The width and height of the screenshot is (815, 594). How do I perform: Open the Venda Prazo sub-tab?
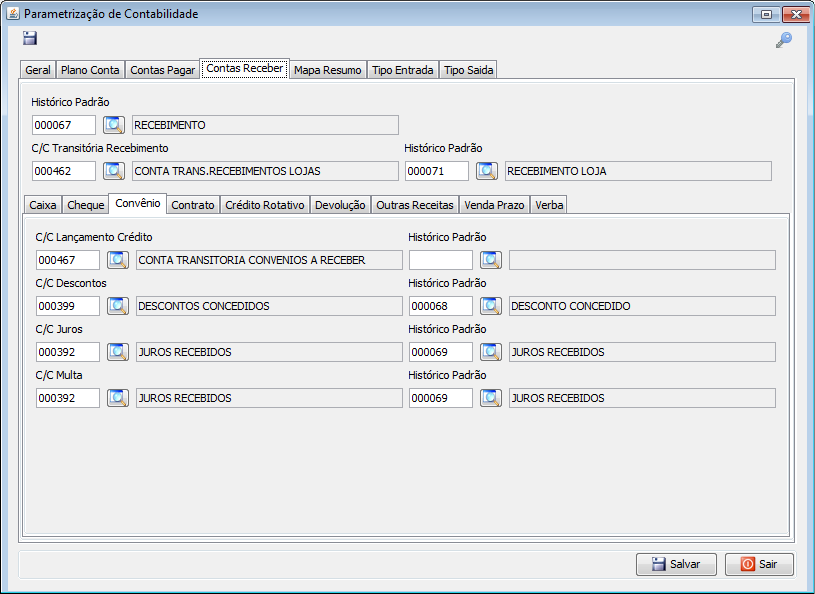[x=494, y=205]
